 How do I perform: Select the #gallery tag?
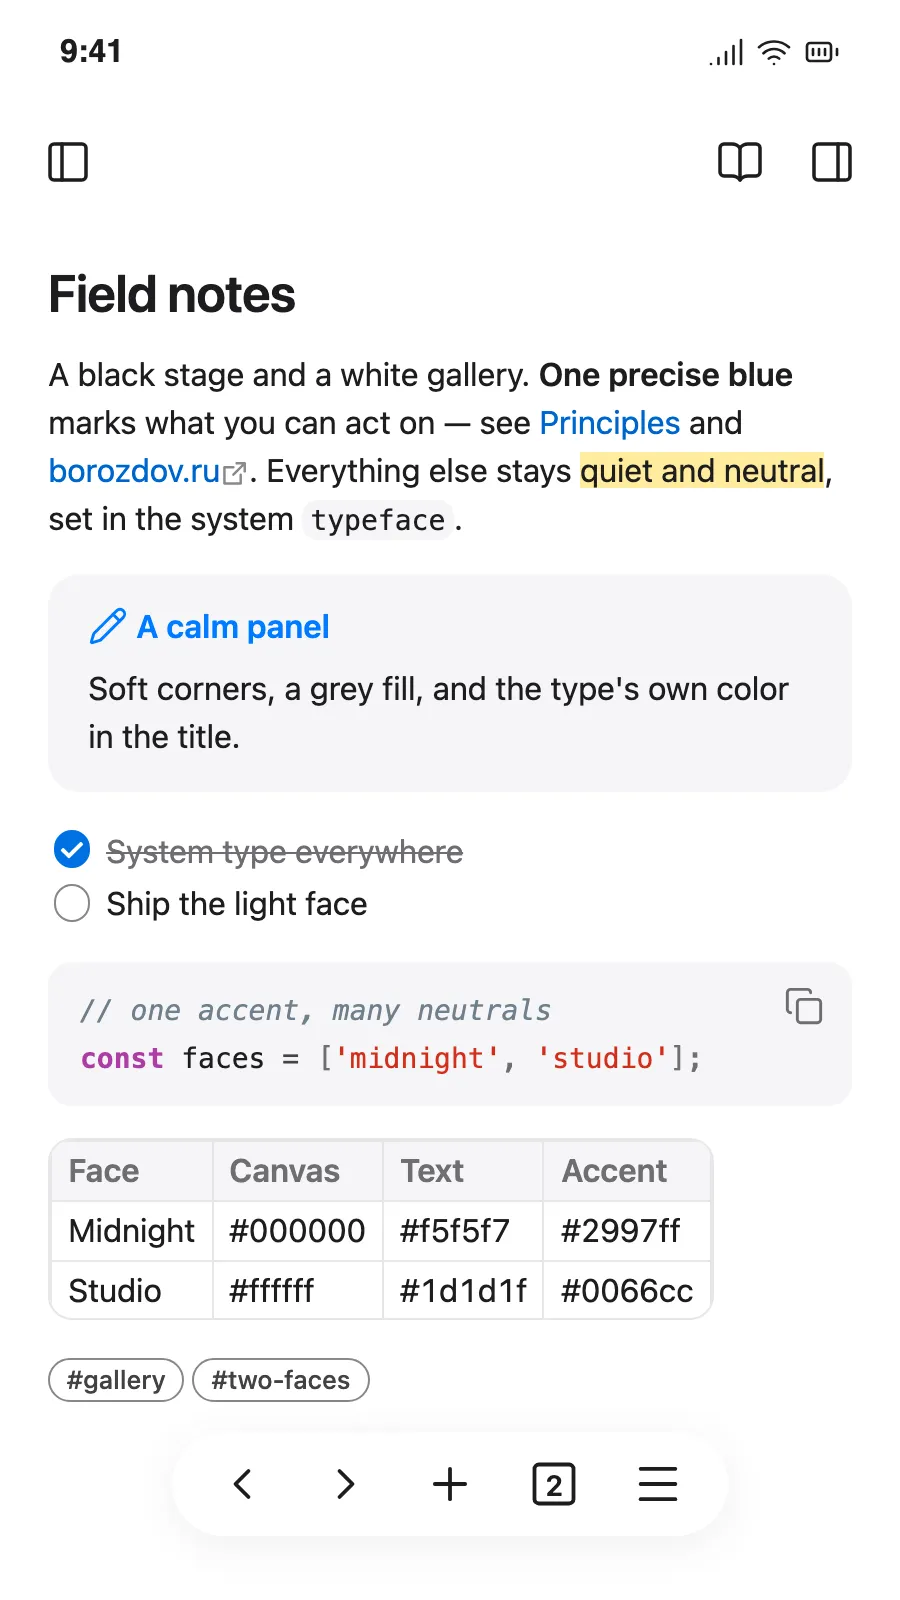point(116,1380)
